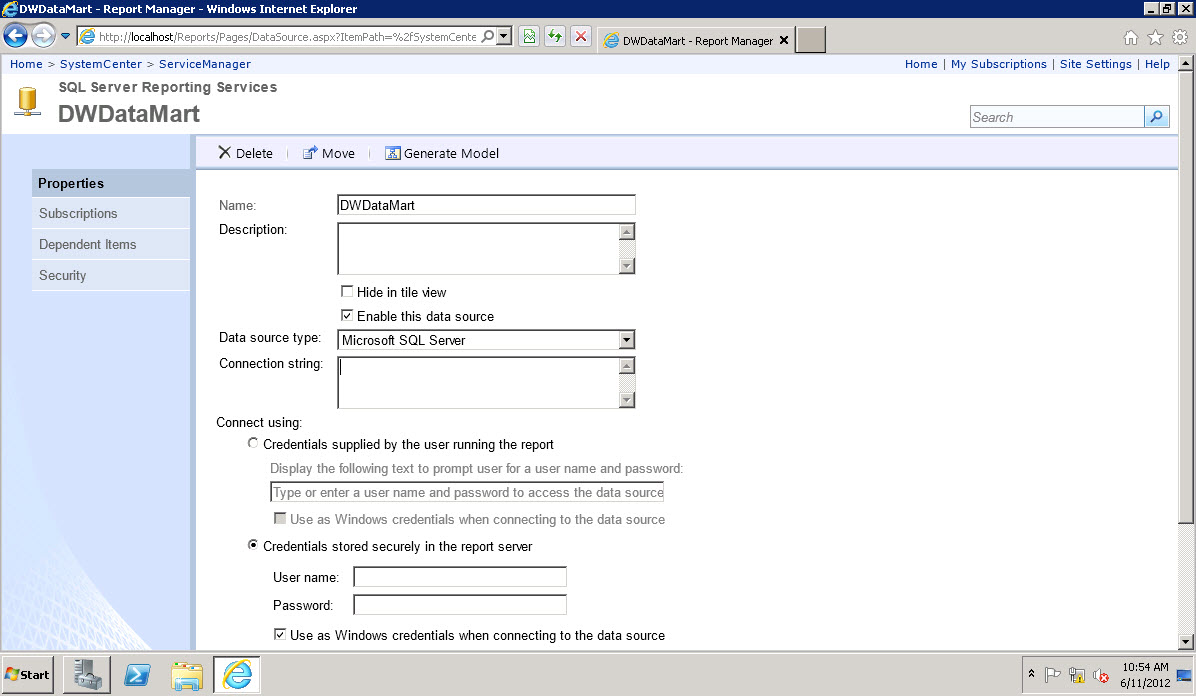Close the DWDataMart browser tab
This screenshot has width=1196, height=696.
point(783,40)
